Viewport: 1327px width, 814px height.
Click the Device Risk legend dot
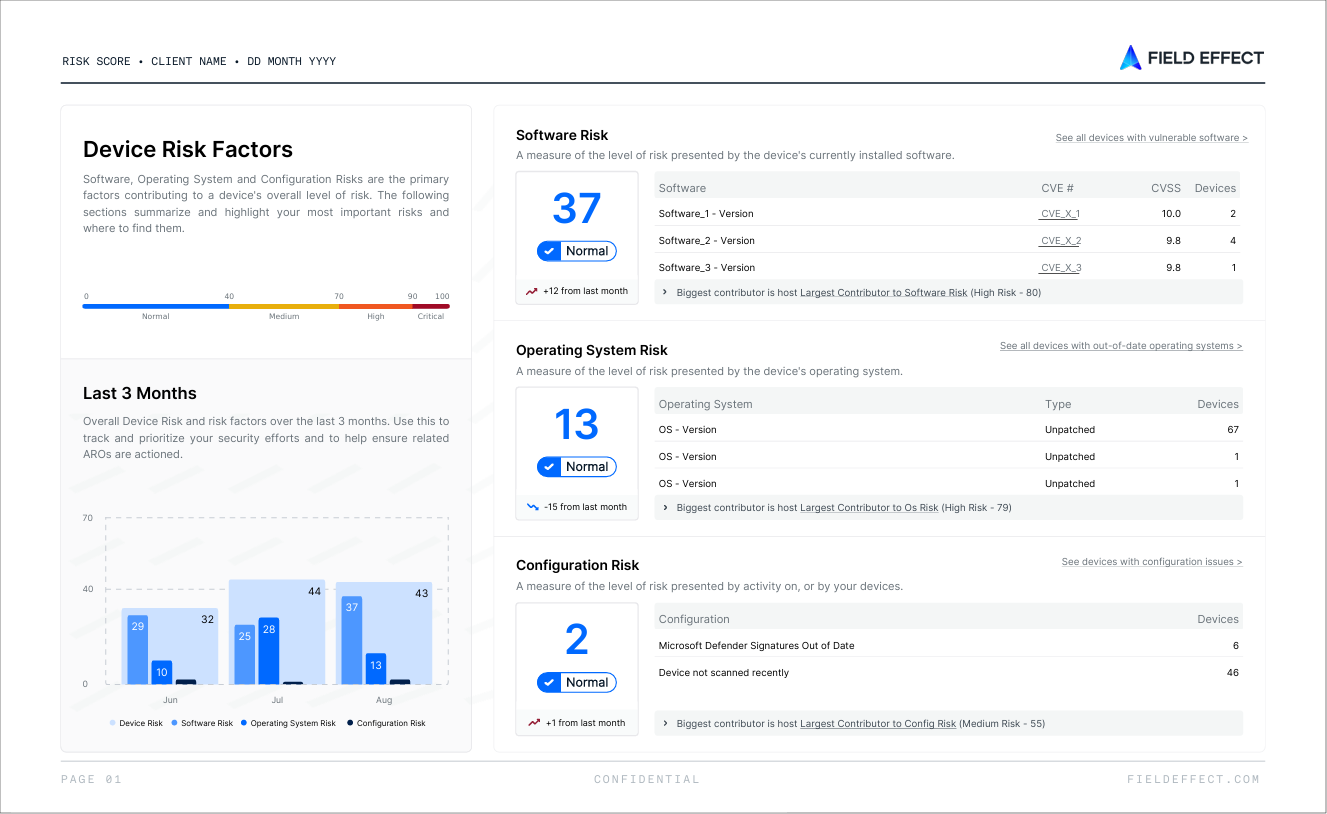point(113,723)
